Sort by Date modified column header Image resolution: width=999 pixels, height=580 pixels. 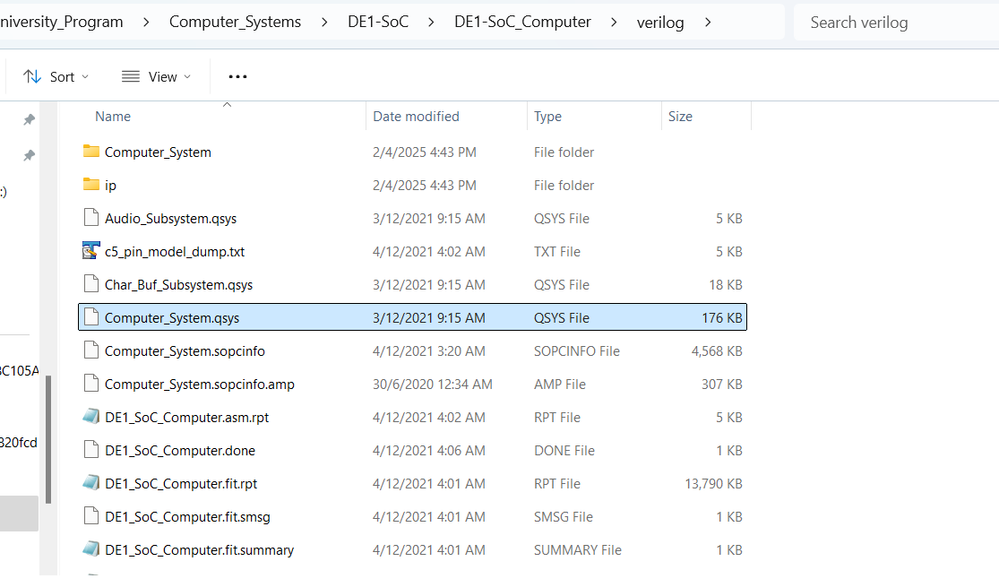(x=416, y=116)
